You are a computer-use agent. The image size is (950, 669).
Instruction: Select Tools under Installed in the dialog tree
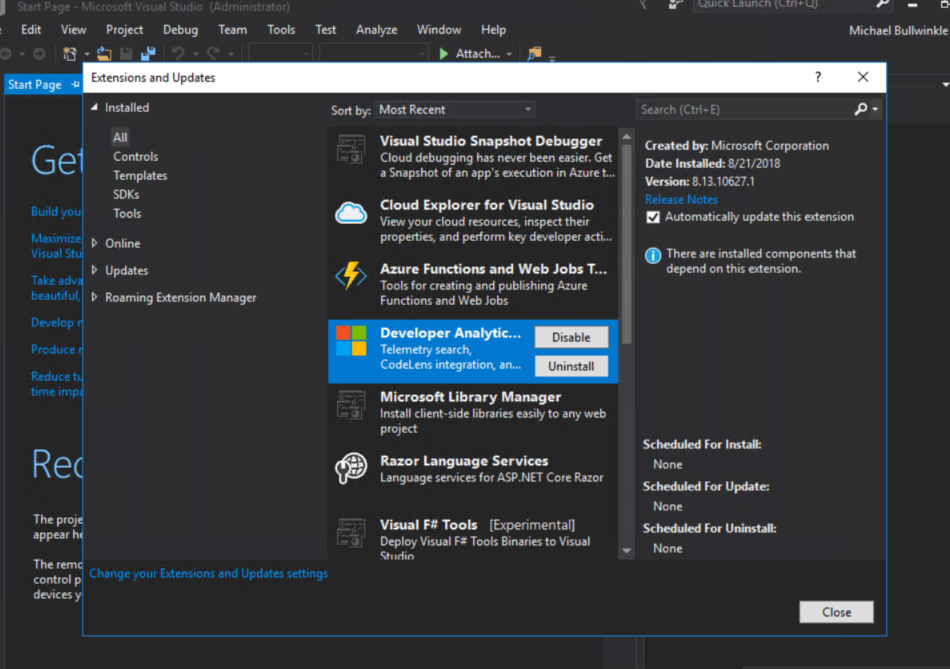point(127,213)
